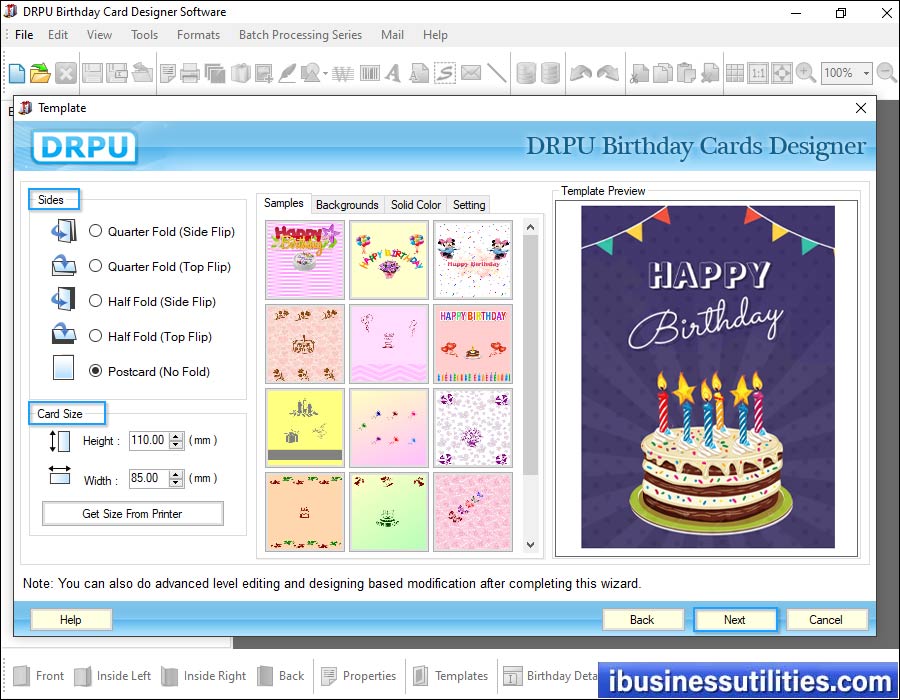The width and height of the screenshot is (900, 700).
Task: Click the New document toolbar icon
Action: pyautogui.click(x=17, y=73)
